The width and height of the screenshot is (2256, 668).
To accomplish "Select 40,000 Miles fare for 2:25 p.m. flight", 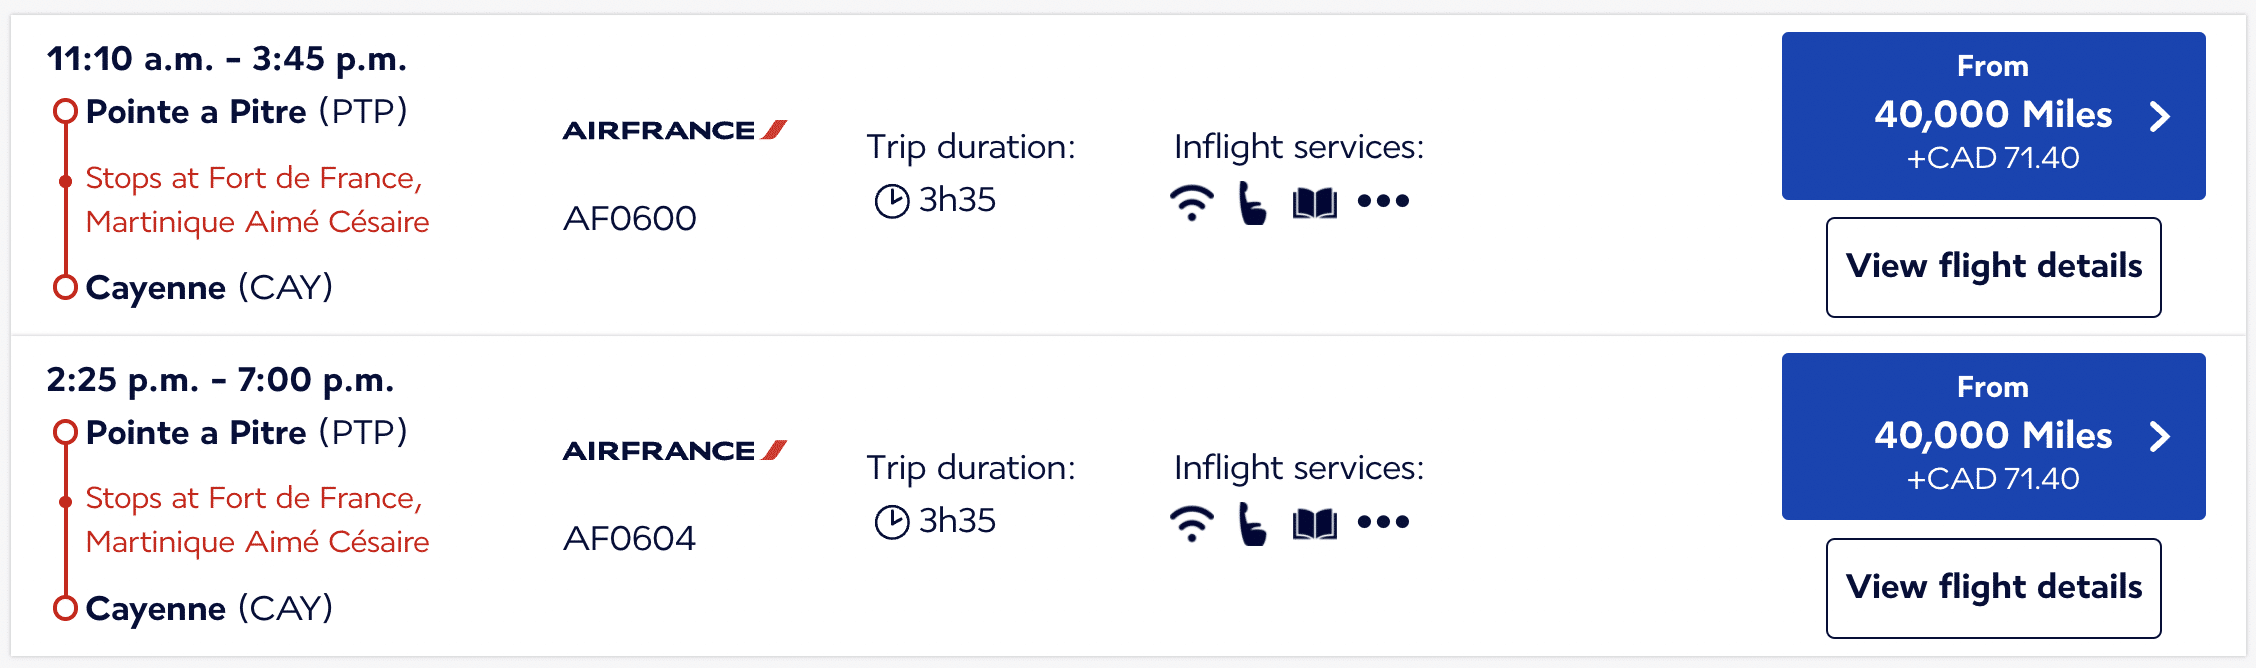I will [1993, 436].
